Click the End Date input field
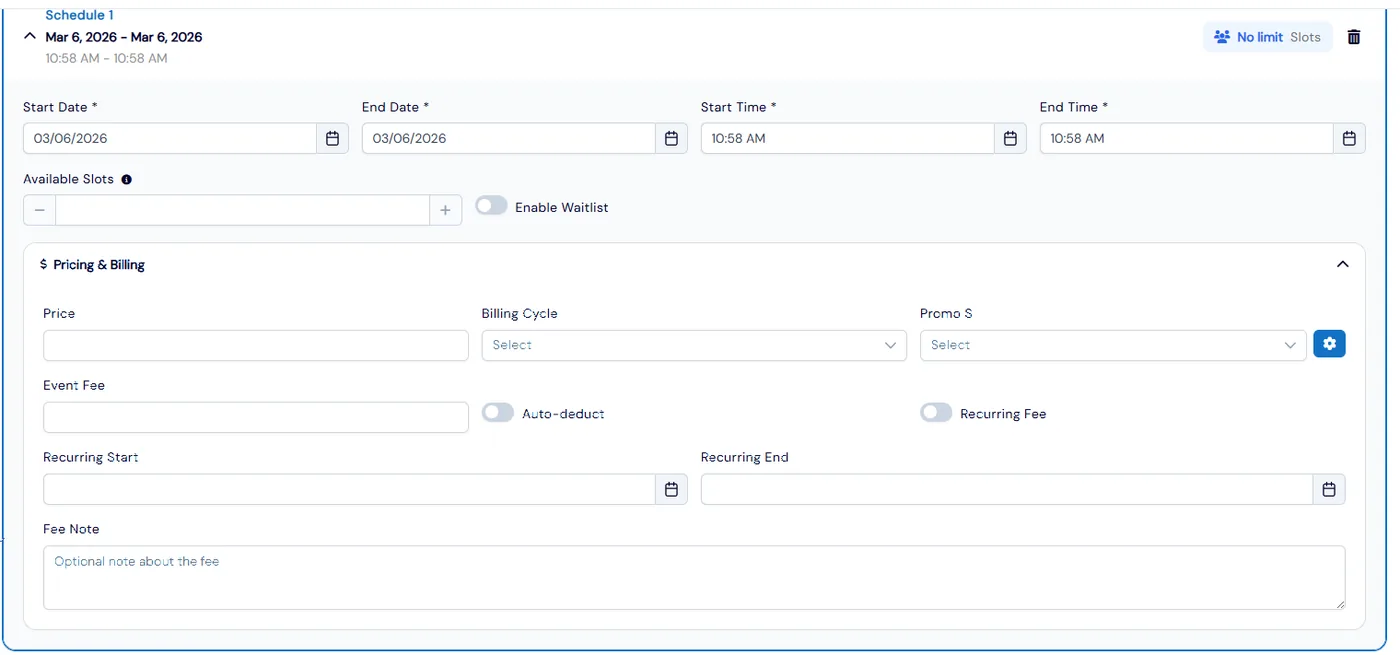Viewport: 1400px width, 655px height. [509, 138]
